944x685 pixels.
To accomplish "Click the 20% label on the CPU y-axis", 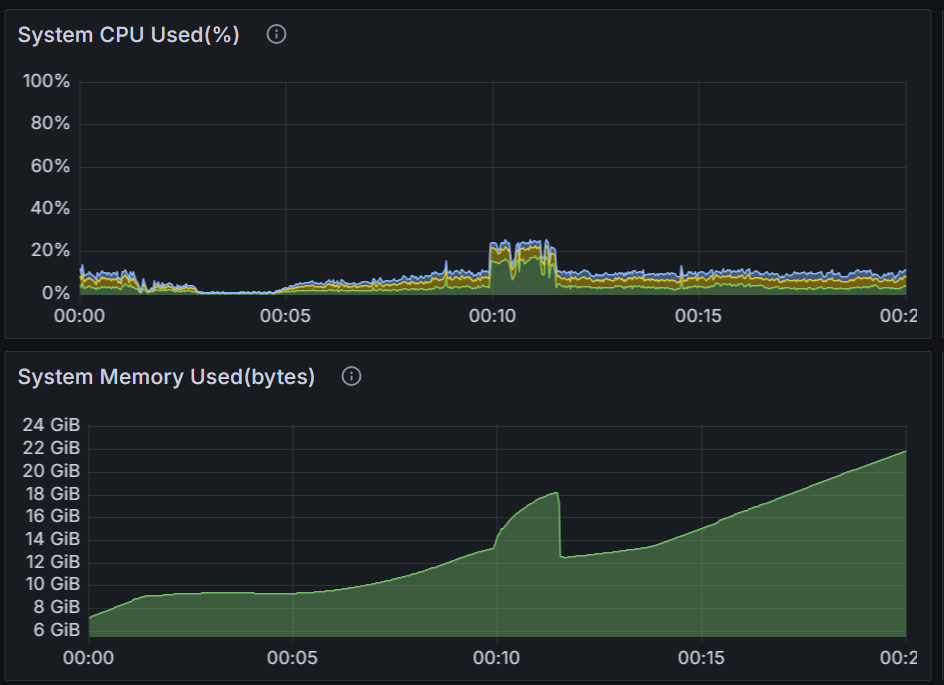I will click(50, 251).
